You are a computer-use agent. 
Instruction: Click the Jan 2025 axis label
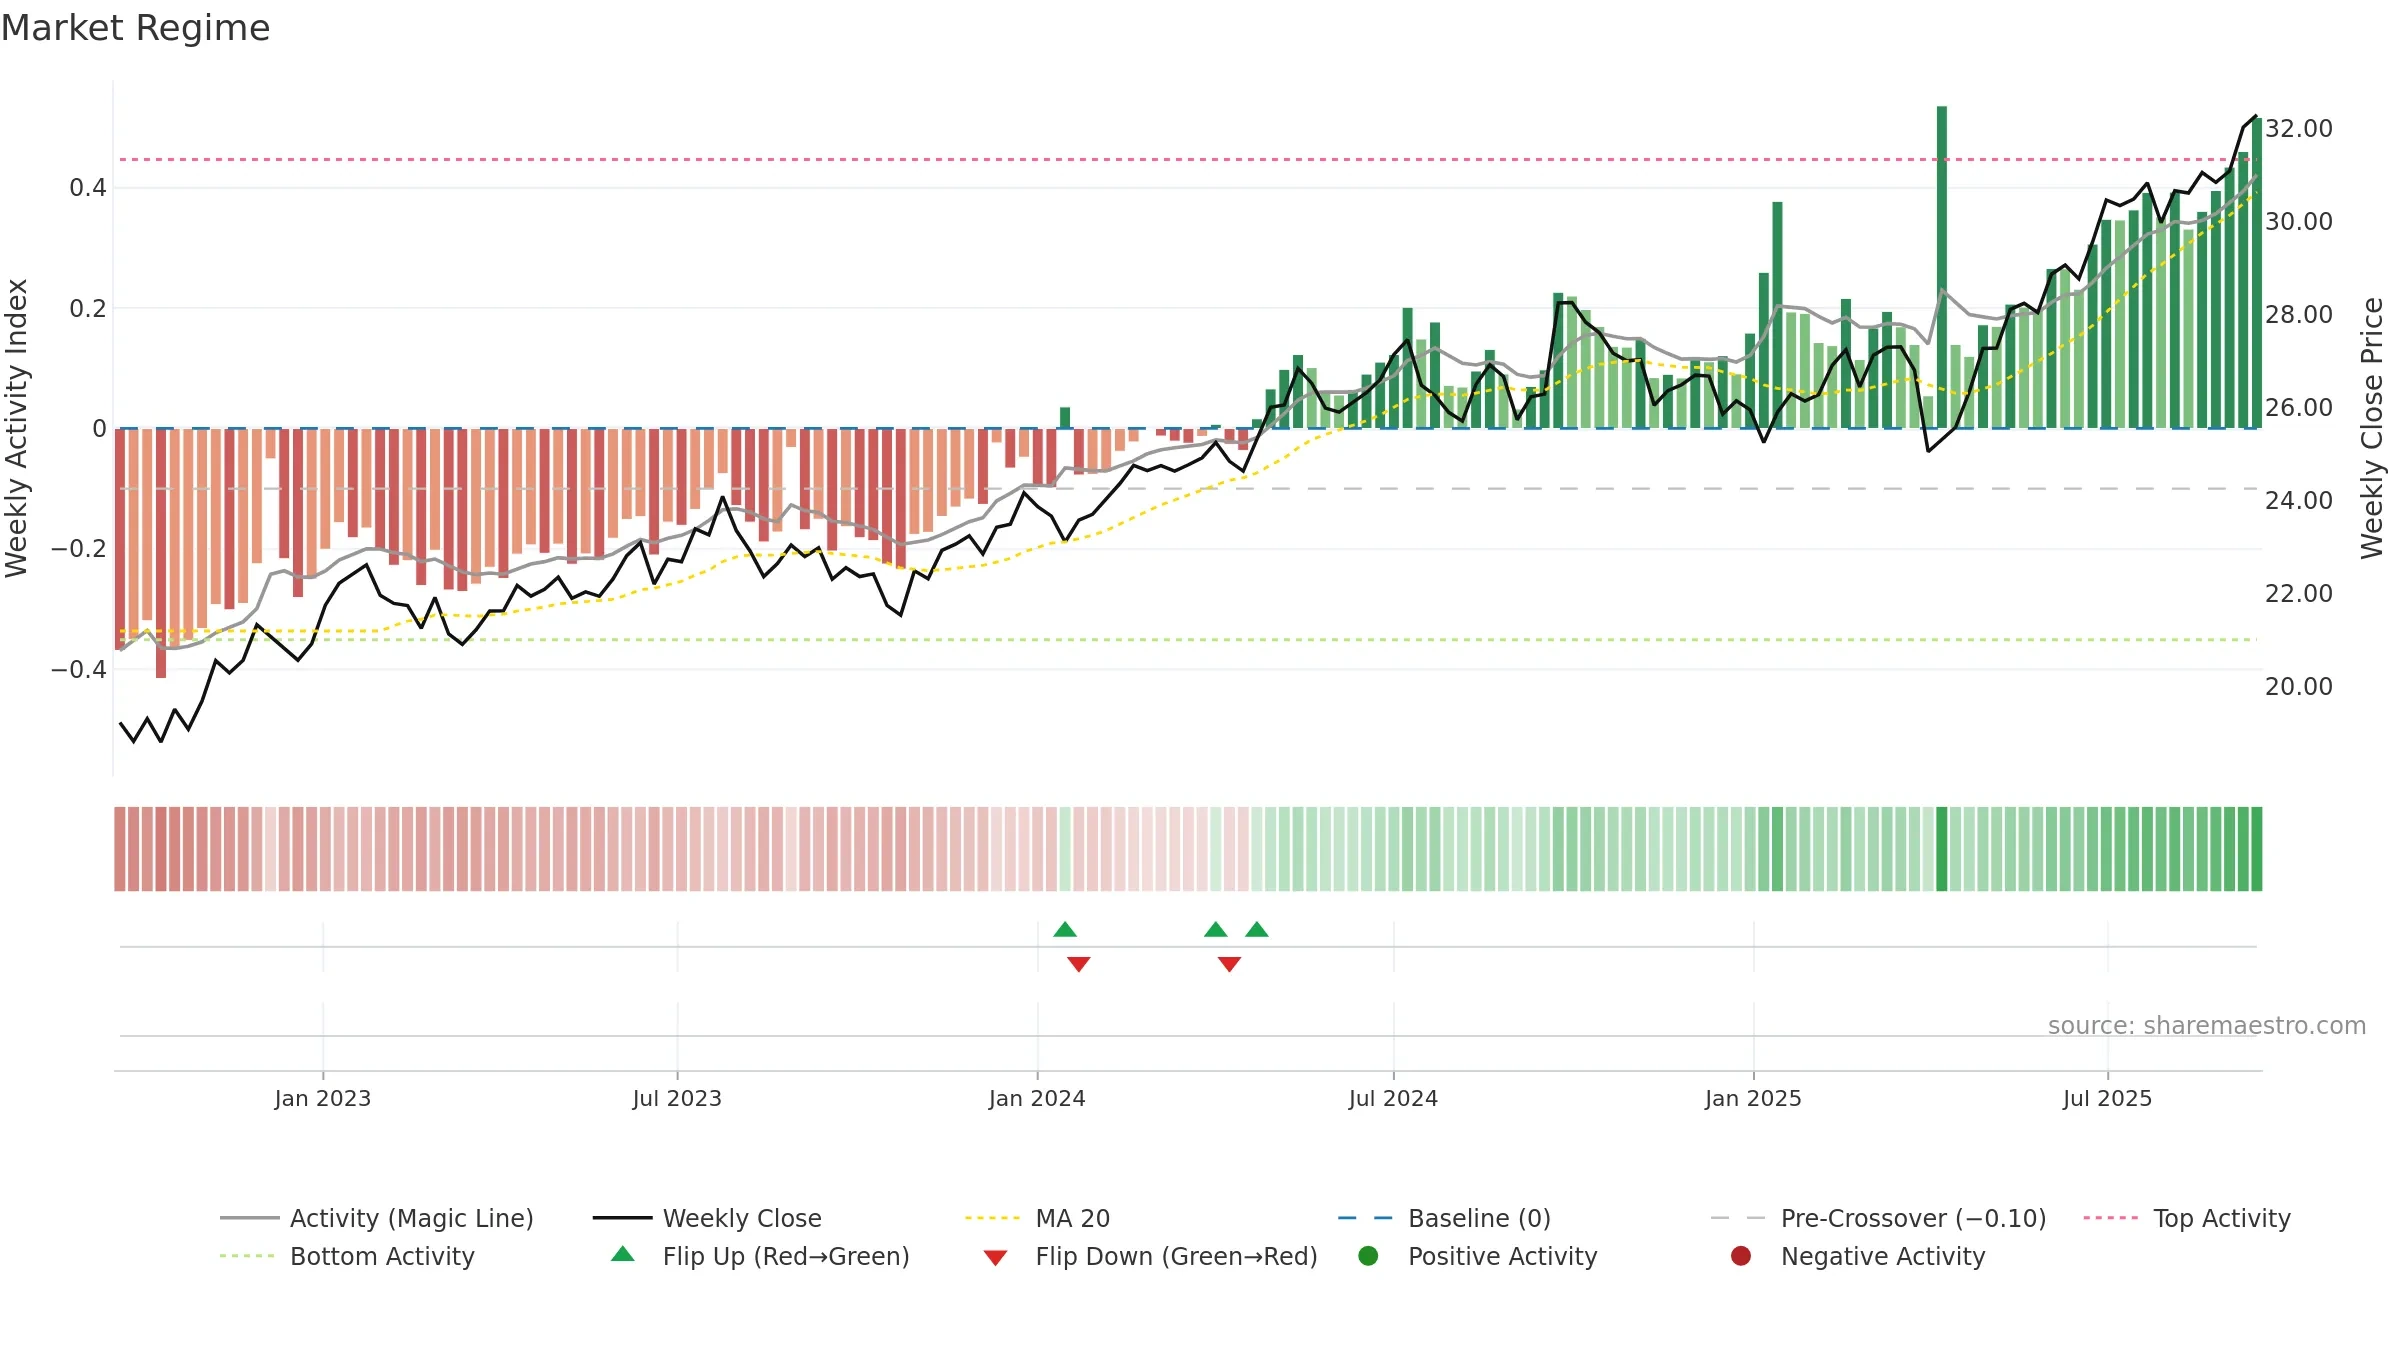[1753, 1098]
